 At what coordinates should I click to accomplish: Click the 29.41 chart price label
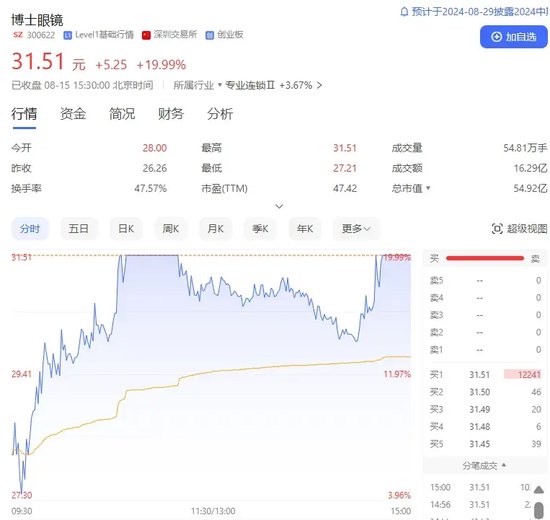[x=21, y=374]
